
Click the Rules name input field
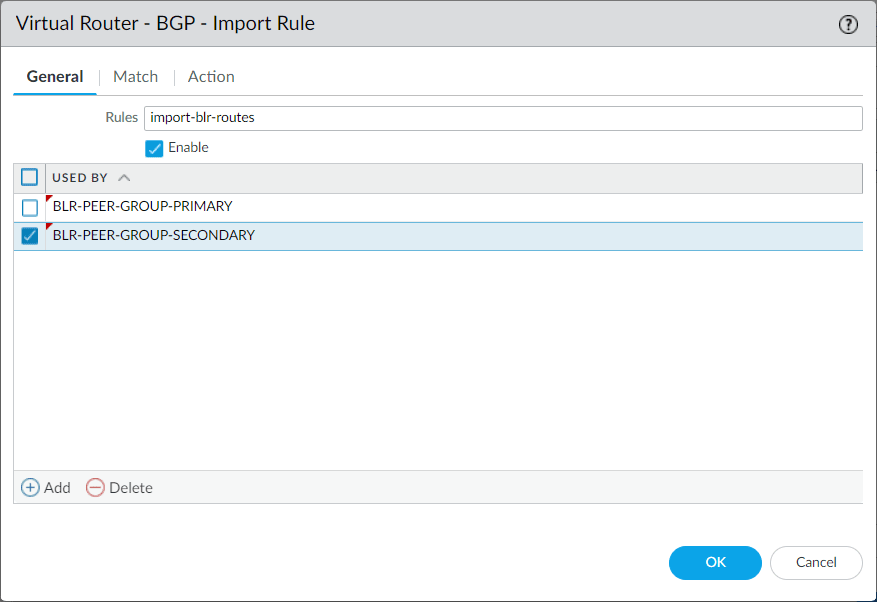pyautogui.click(x=400, y=117)
